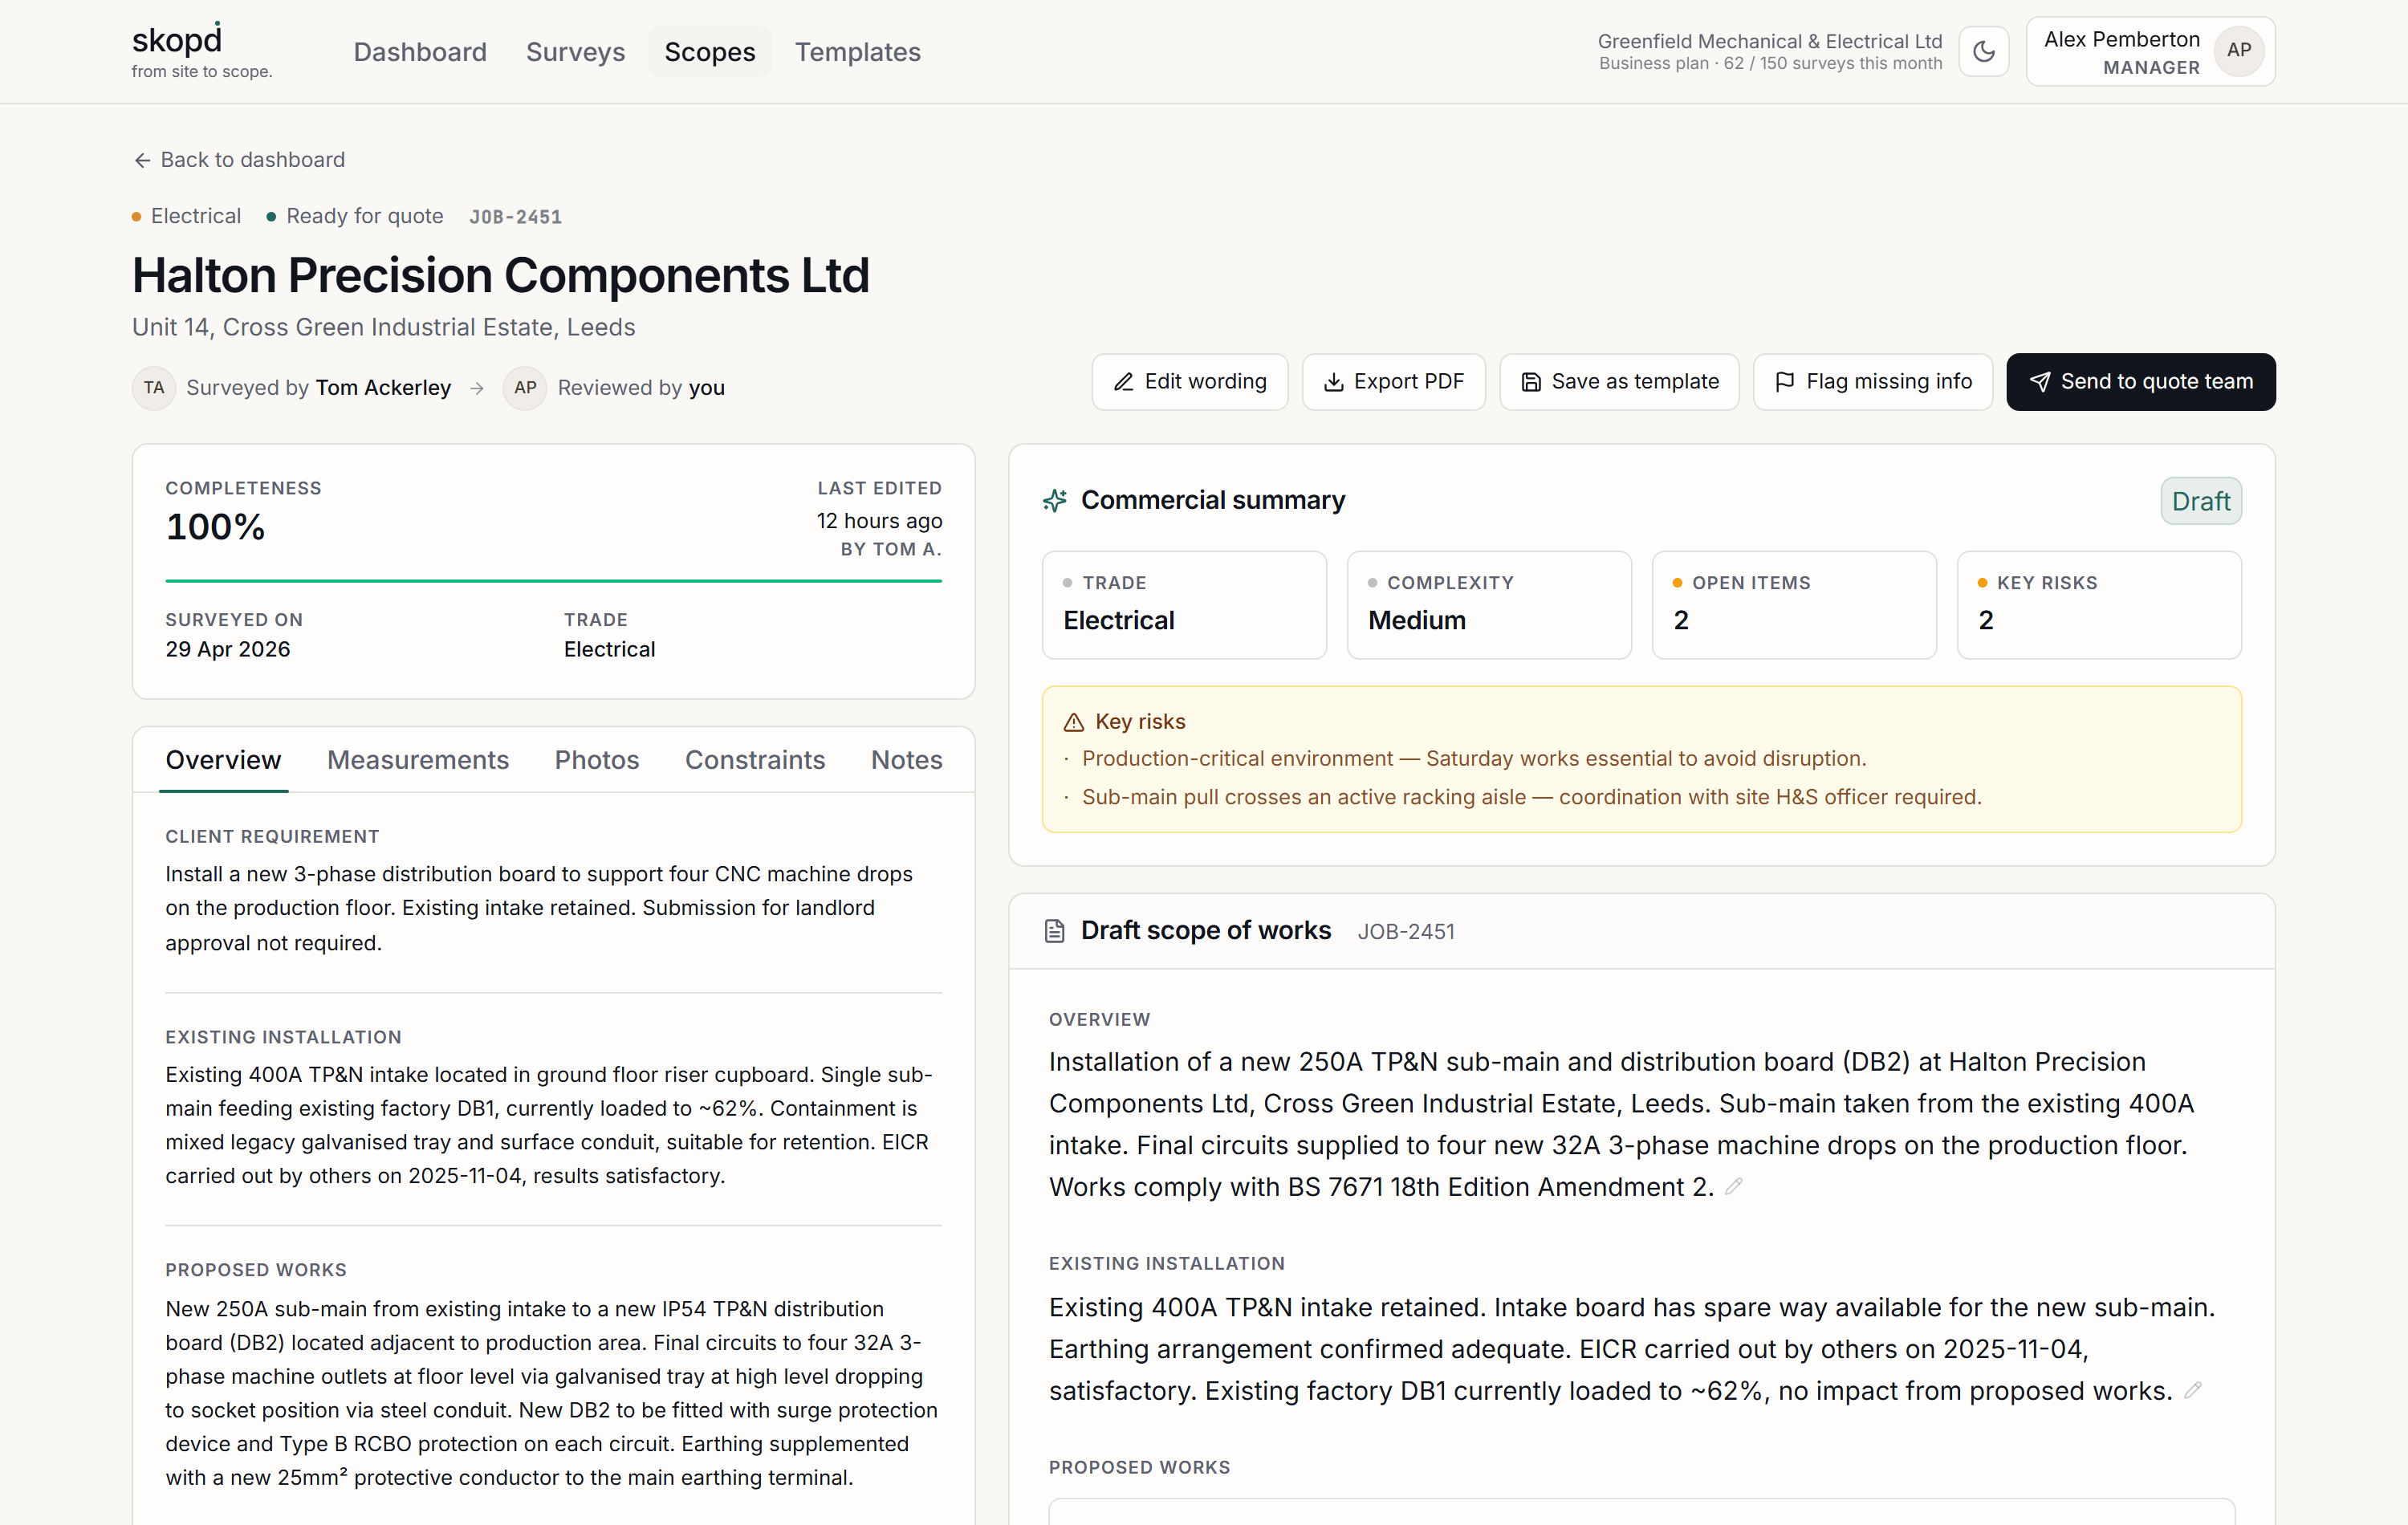Click Back to dashboard link

(x=239, y=160)
